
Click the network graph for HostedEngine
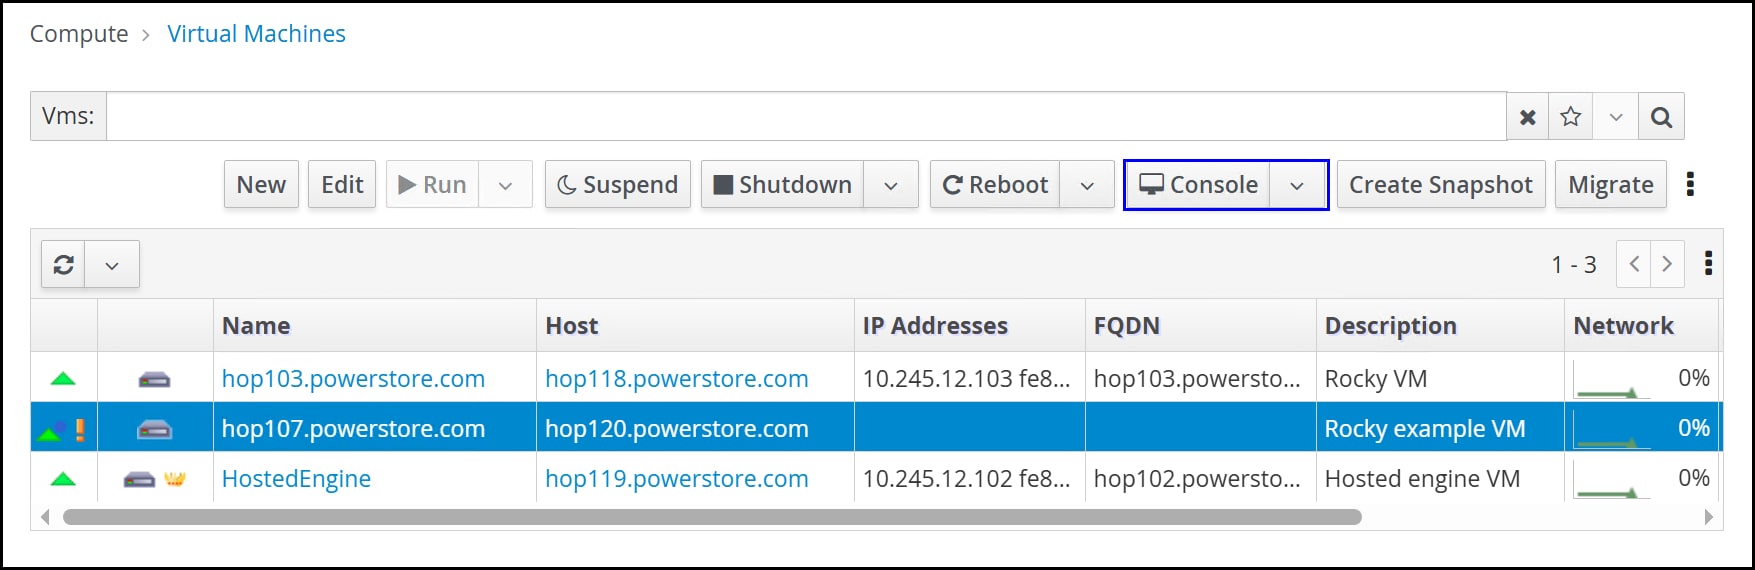coord(1611,480)
